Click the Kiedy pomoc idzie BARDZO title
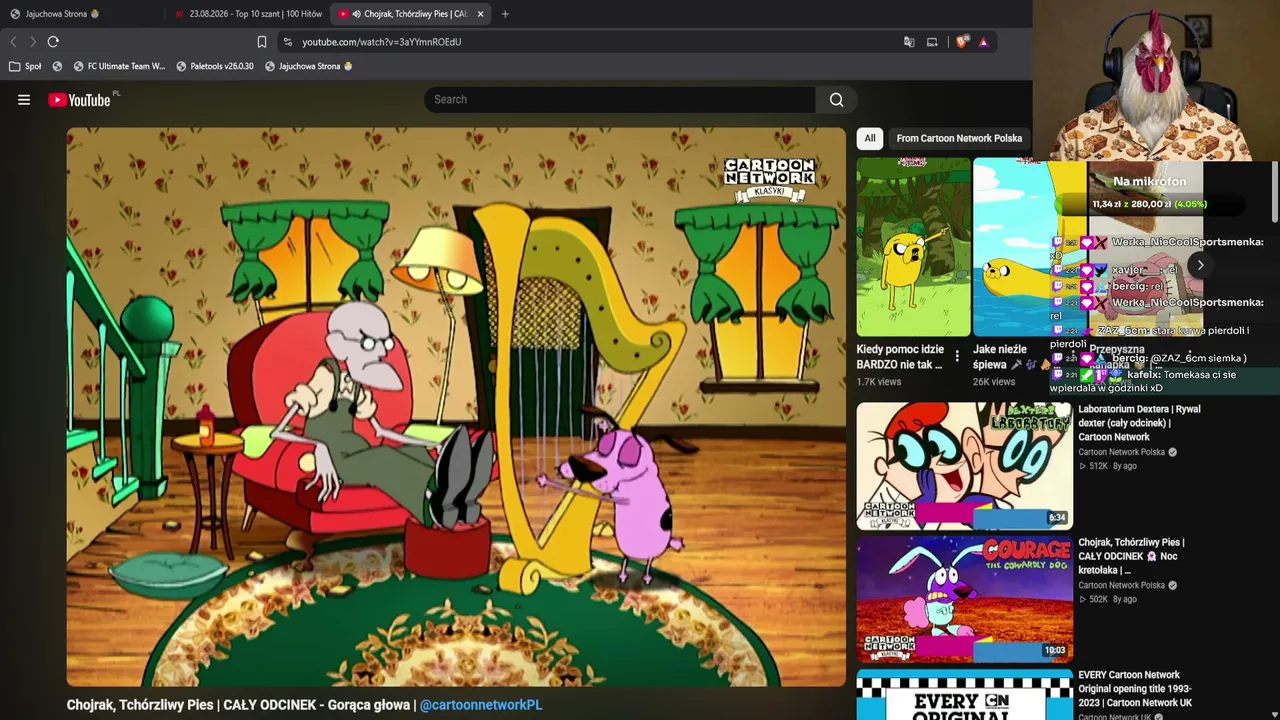1280x720 pixels. click(x=900, y=357)
